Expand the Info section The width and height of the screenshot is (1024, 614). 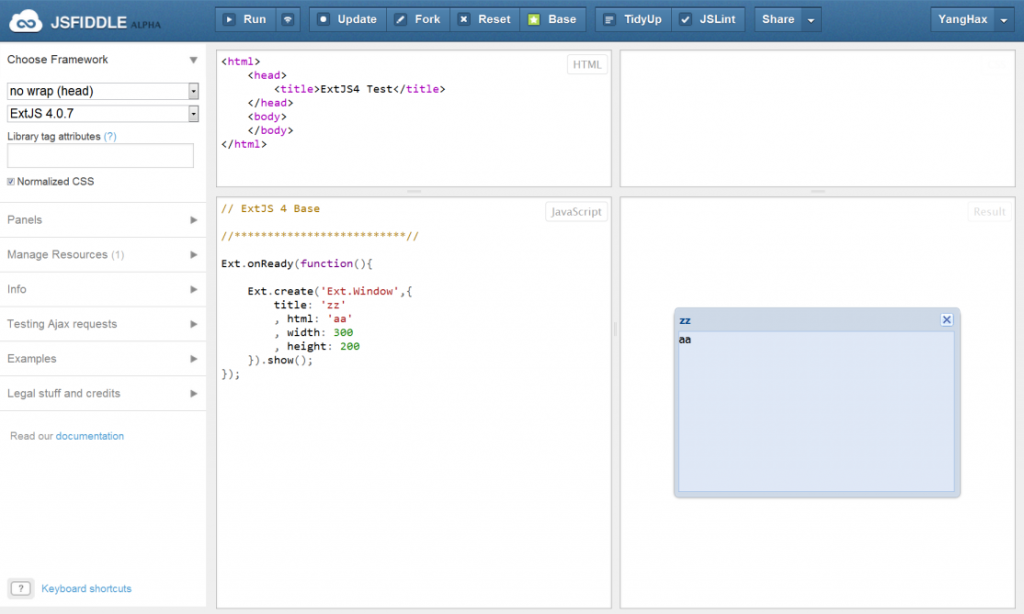pos(103,289)
